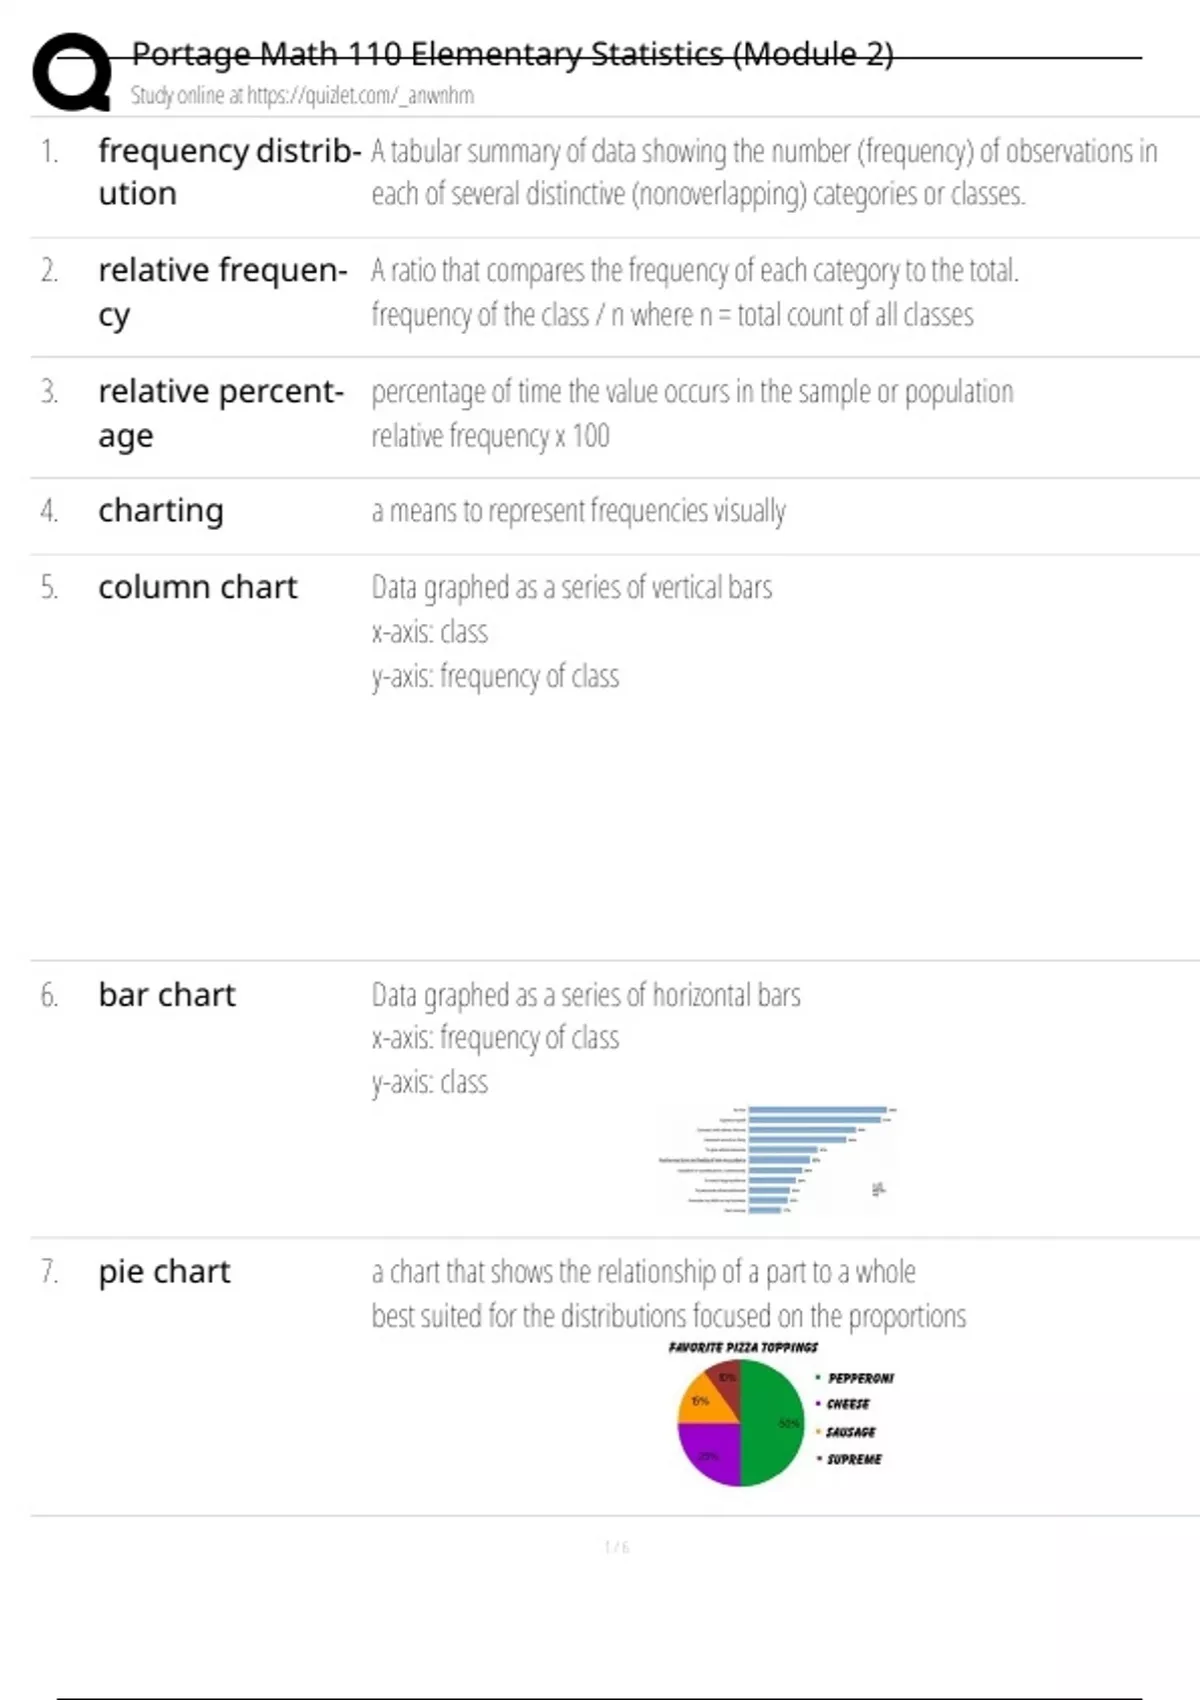The image size is (1200, 1700).
Task: Select the 'pie chart' term
Action: click(164, 1271)
